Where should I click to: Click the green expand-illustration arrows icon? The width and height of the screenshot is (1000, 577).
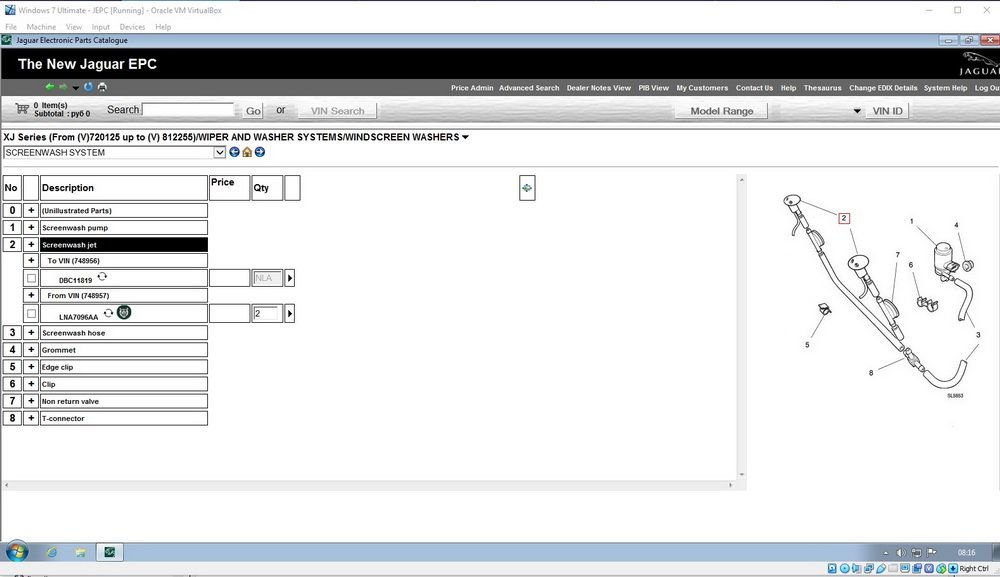(527, 187)
